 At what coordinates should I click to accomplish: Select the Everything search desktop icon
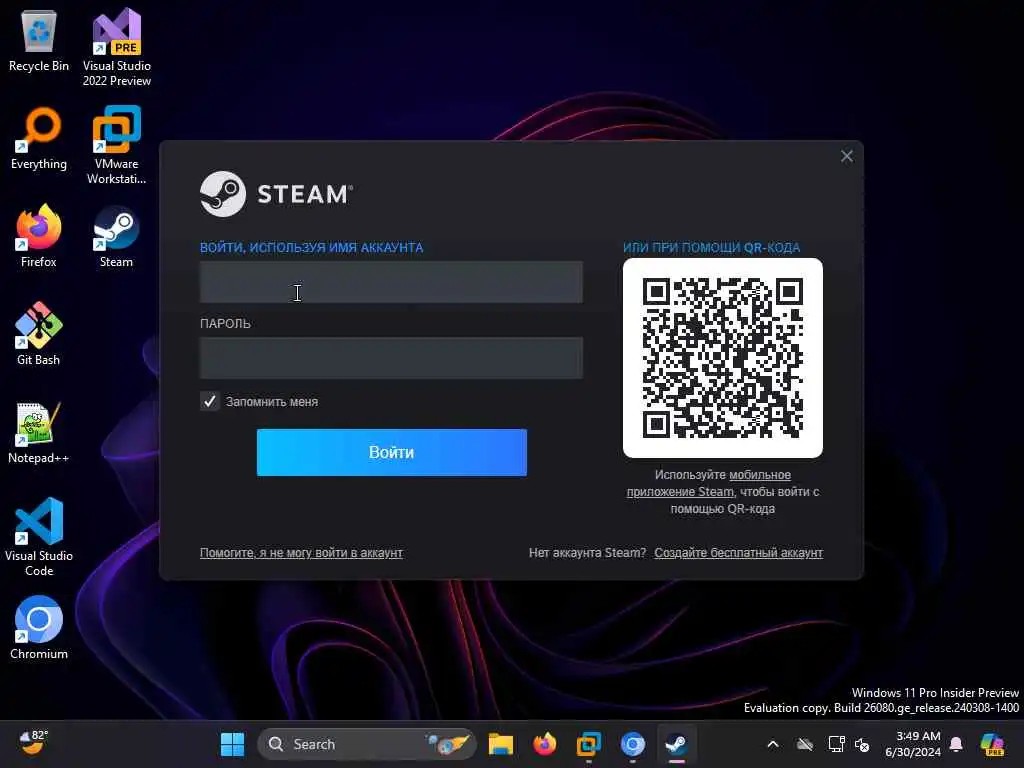pos(39,138)
